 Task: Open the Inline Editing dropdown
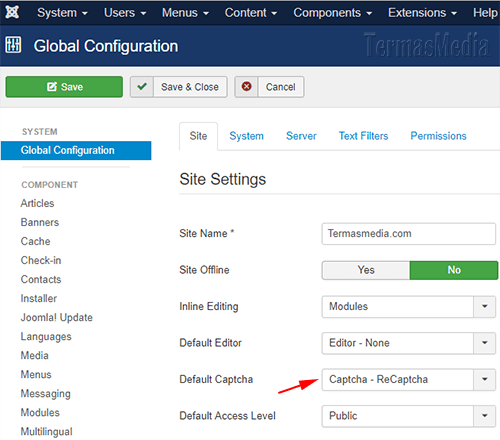click(409, 306)
